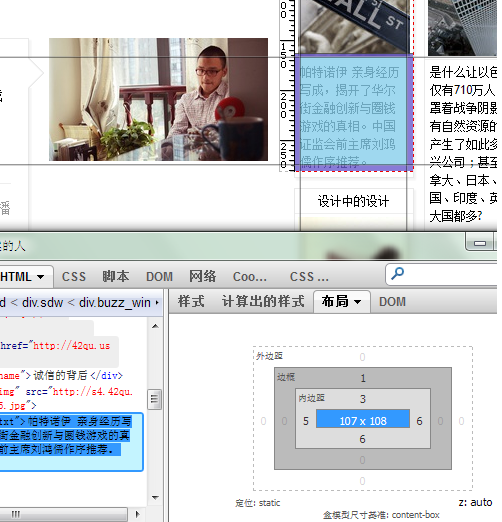The height and width of the screenshot is (522, 502).
Task: Click the vertical scrollbar thumb in HTML tree
Action: 154,399
